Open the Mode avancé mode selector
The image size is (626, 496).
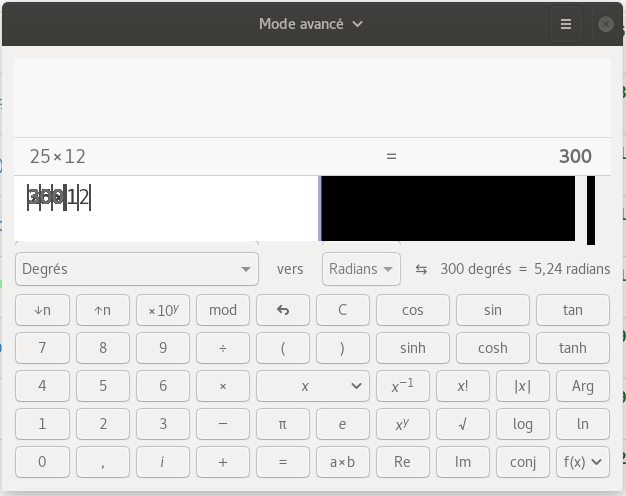coord(311,24)
